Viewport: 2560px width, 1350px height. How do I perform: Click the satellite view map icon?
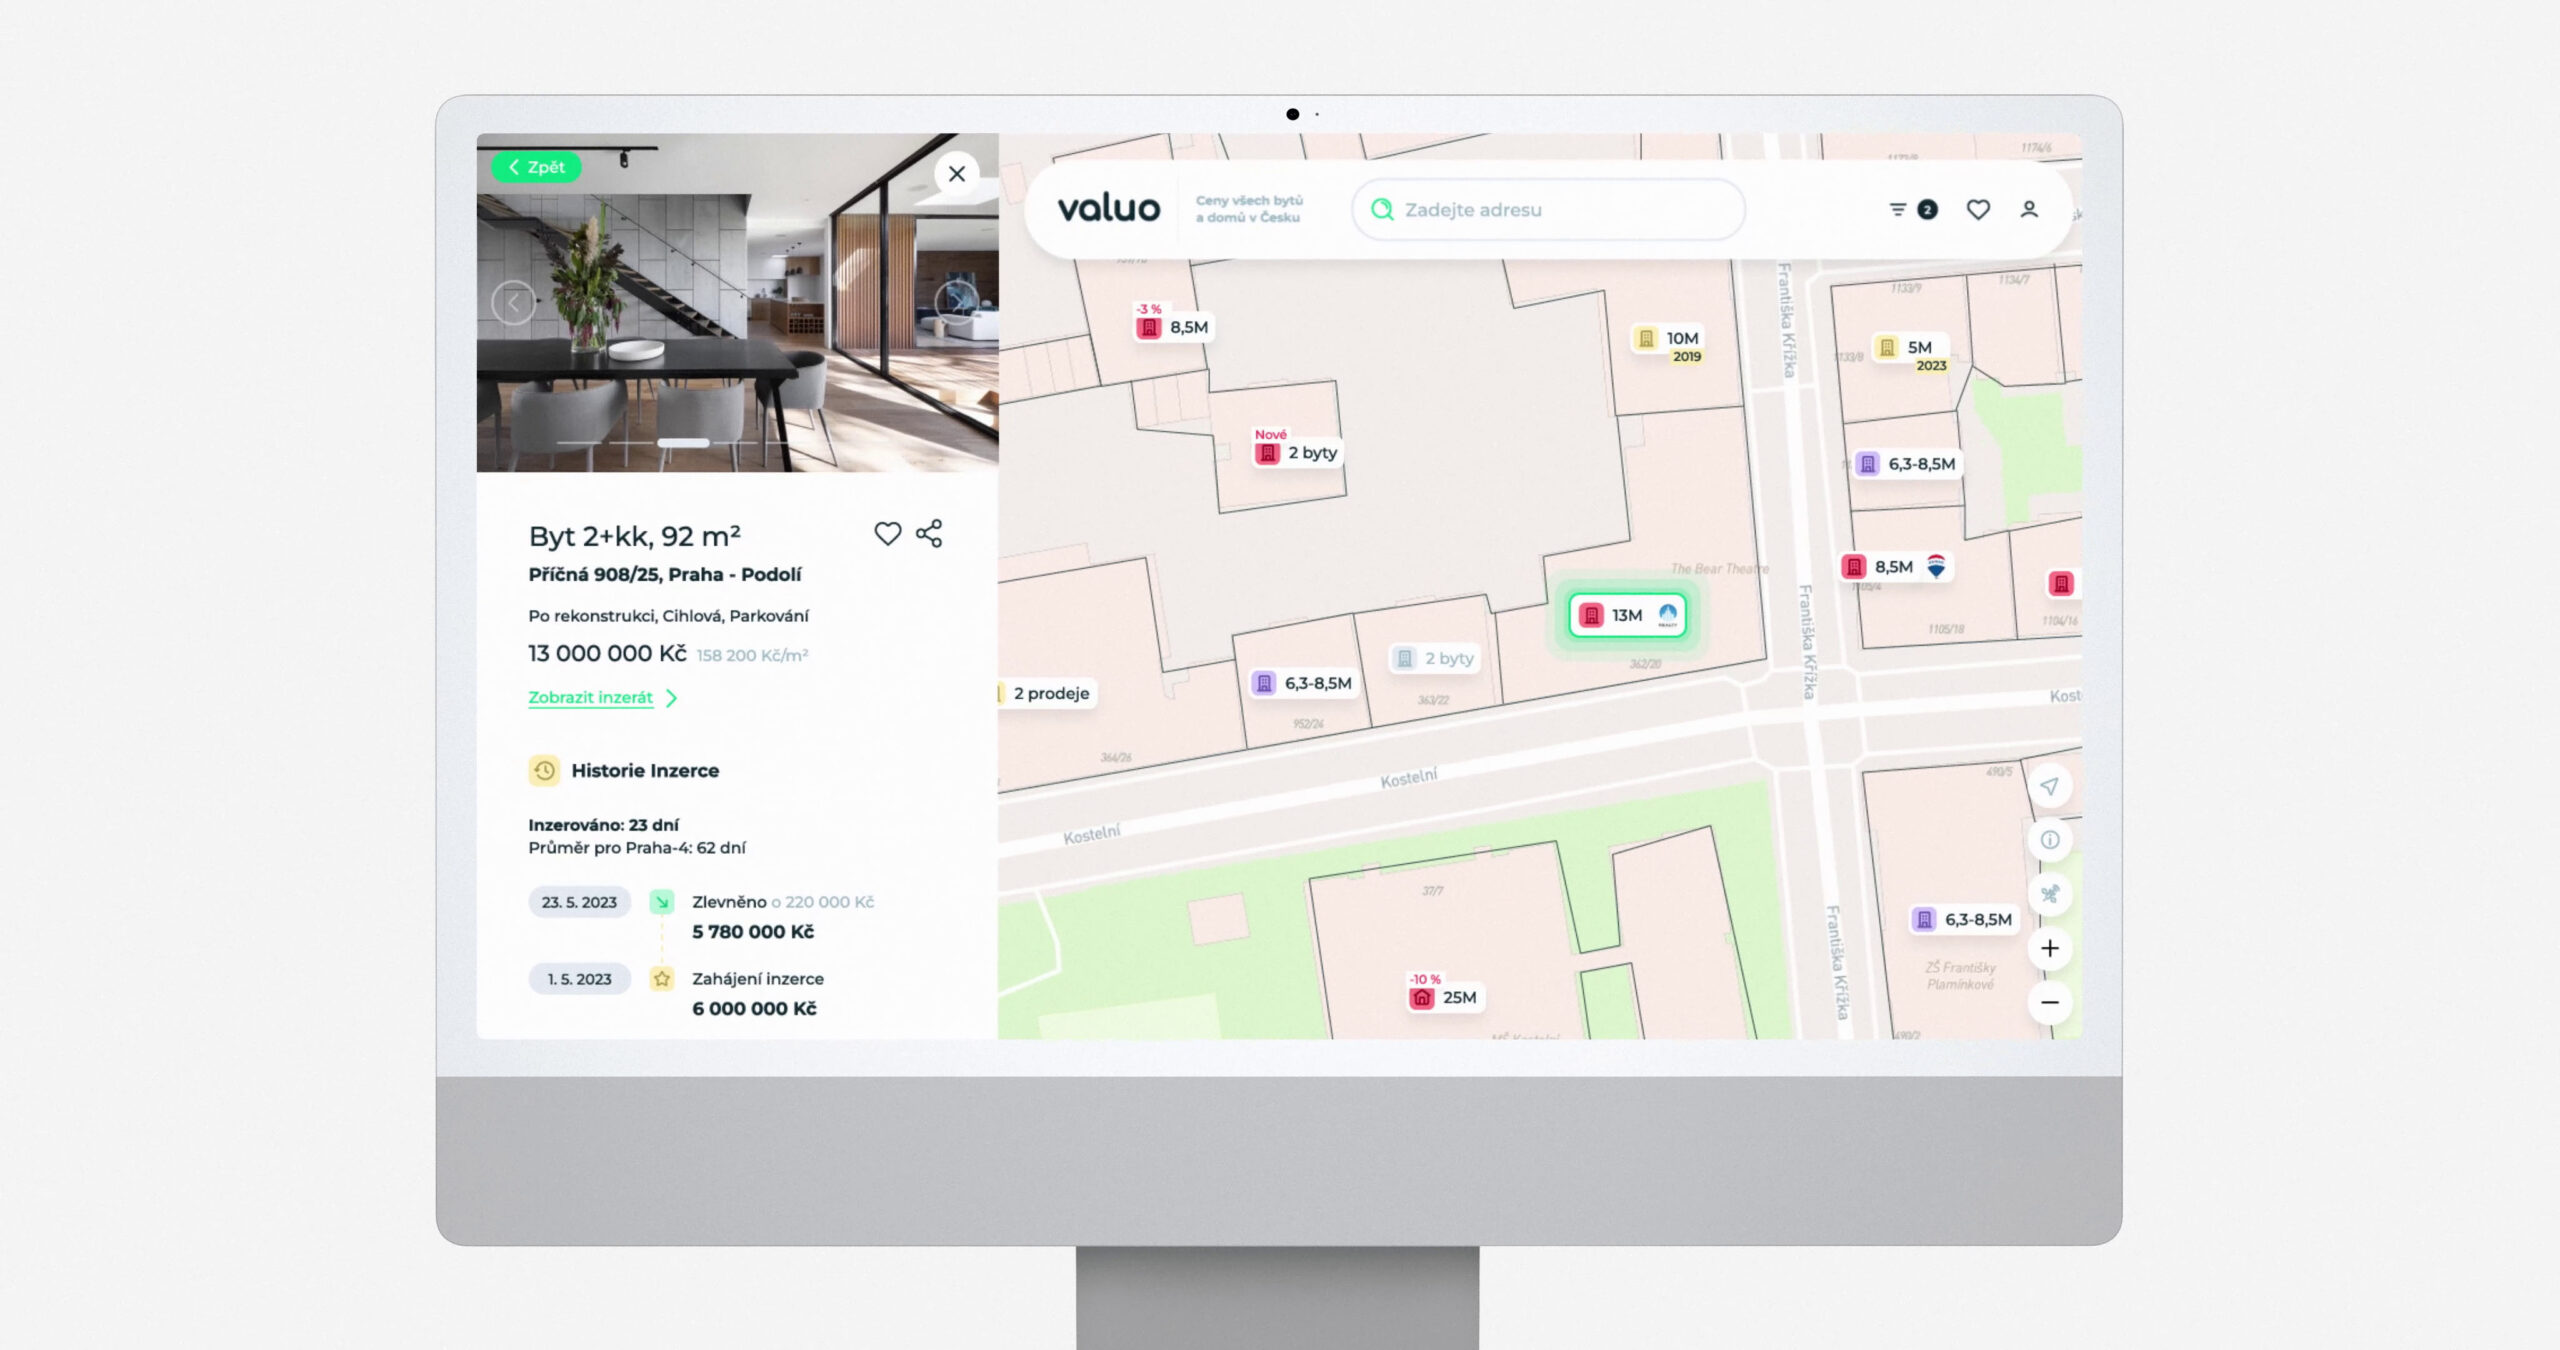pyautogui.click(x=2049, y=894)
